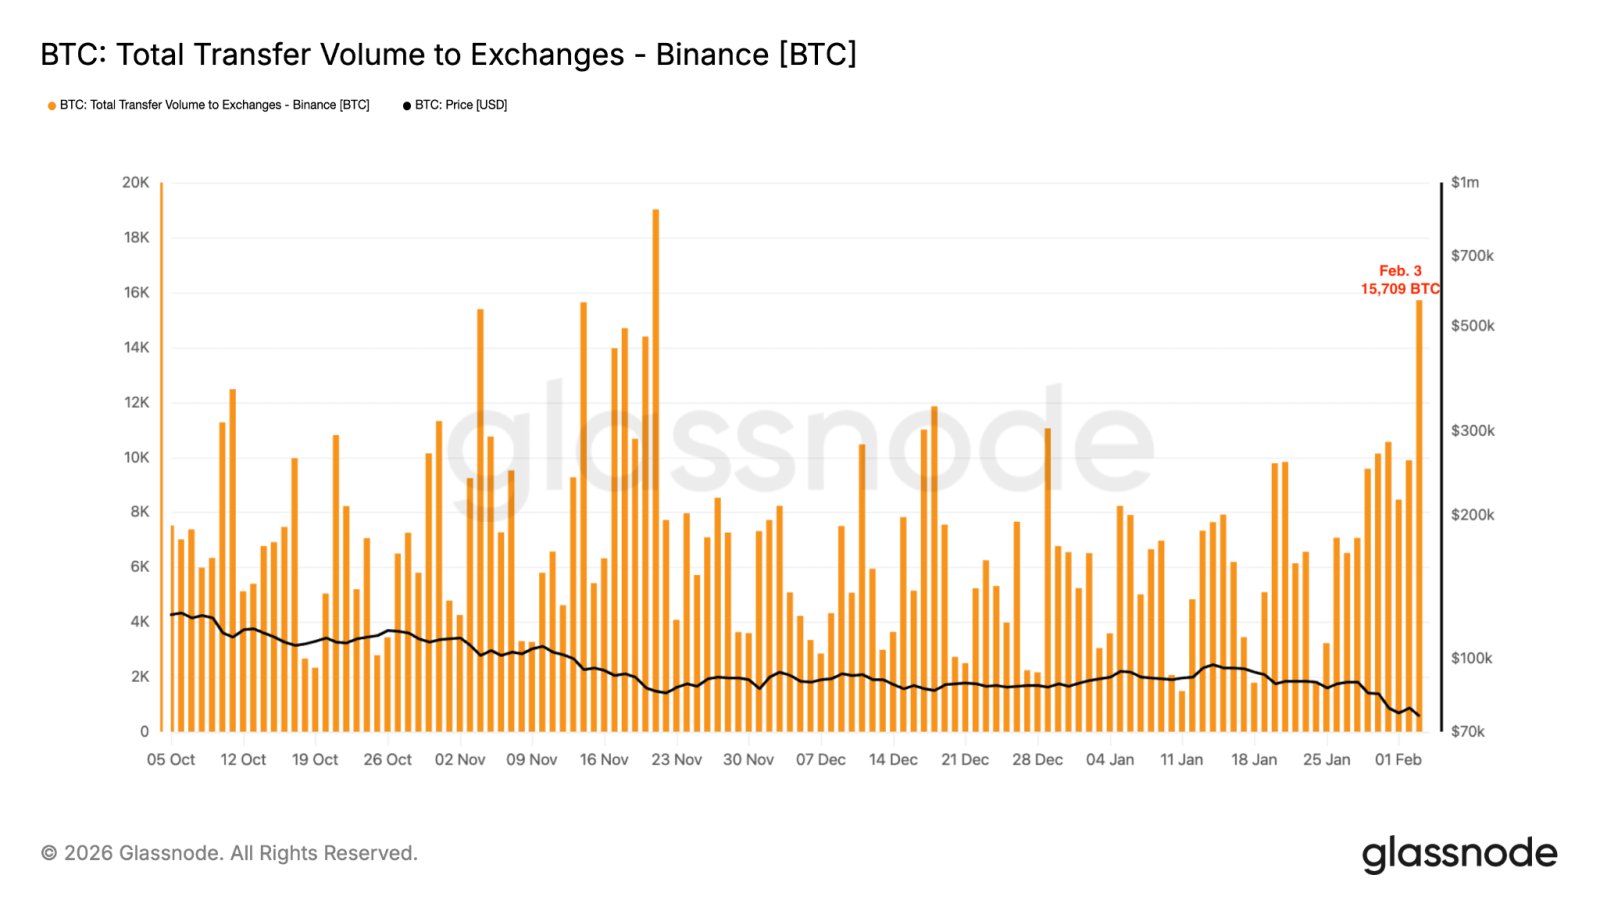
Task: Click the 05 Oct date on x-axis
Action: point(171,760)
